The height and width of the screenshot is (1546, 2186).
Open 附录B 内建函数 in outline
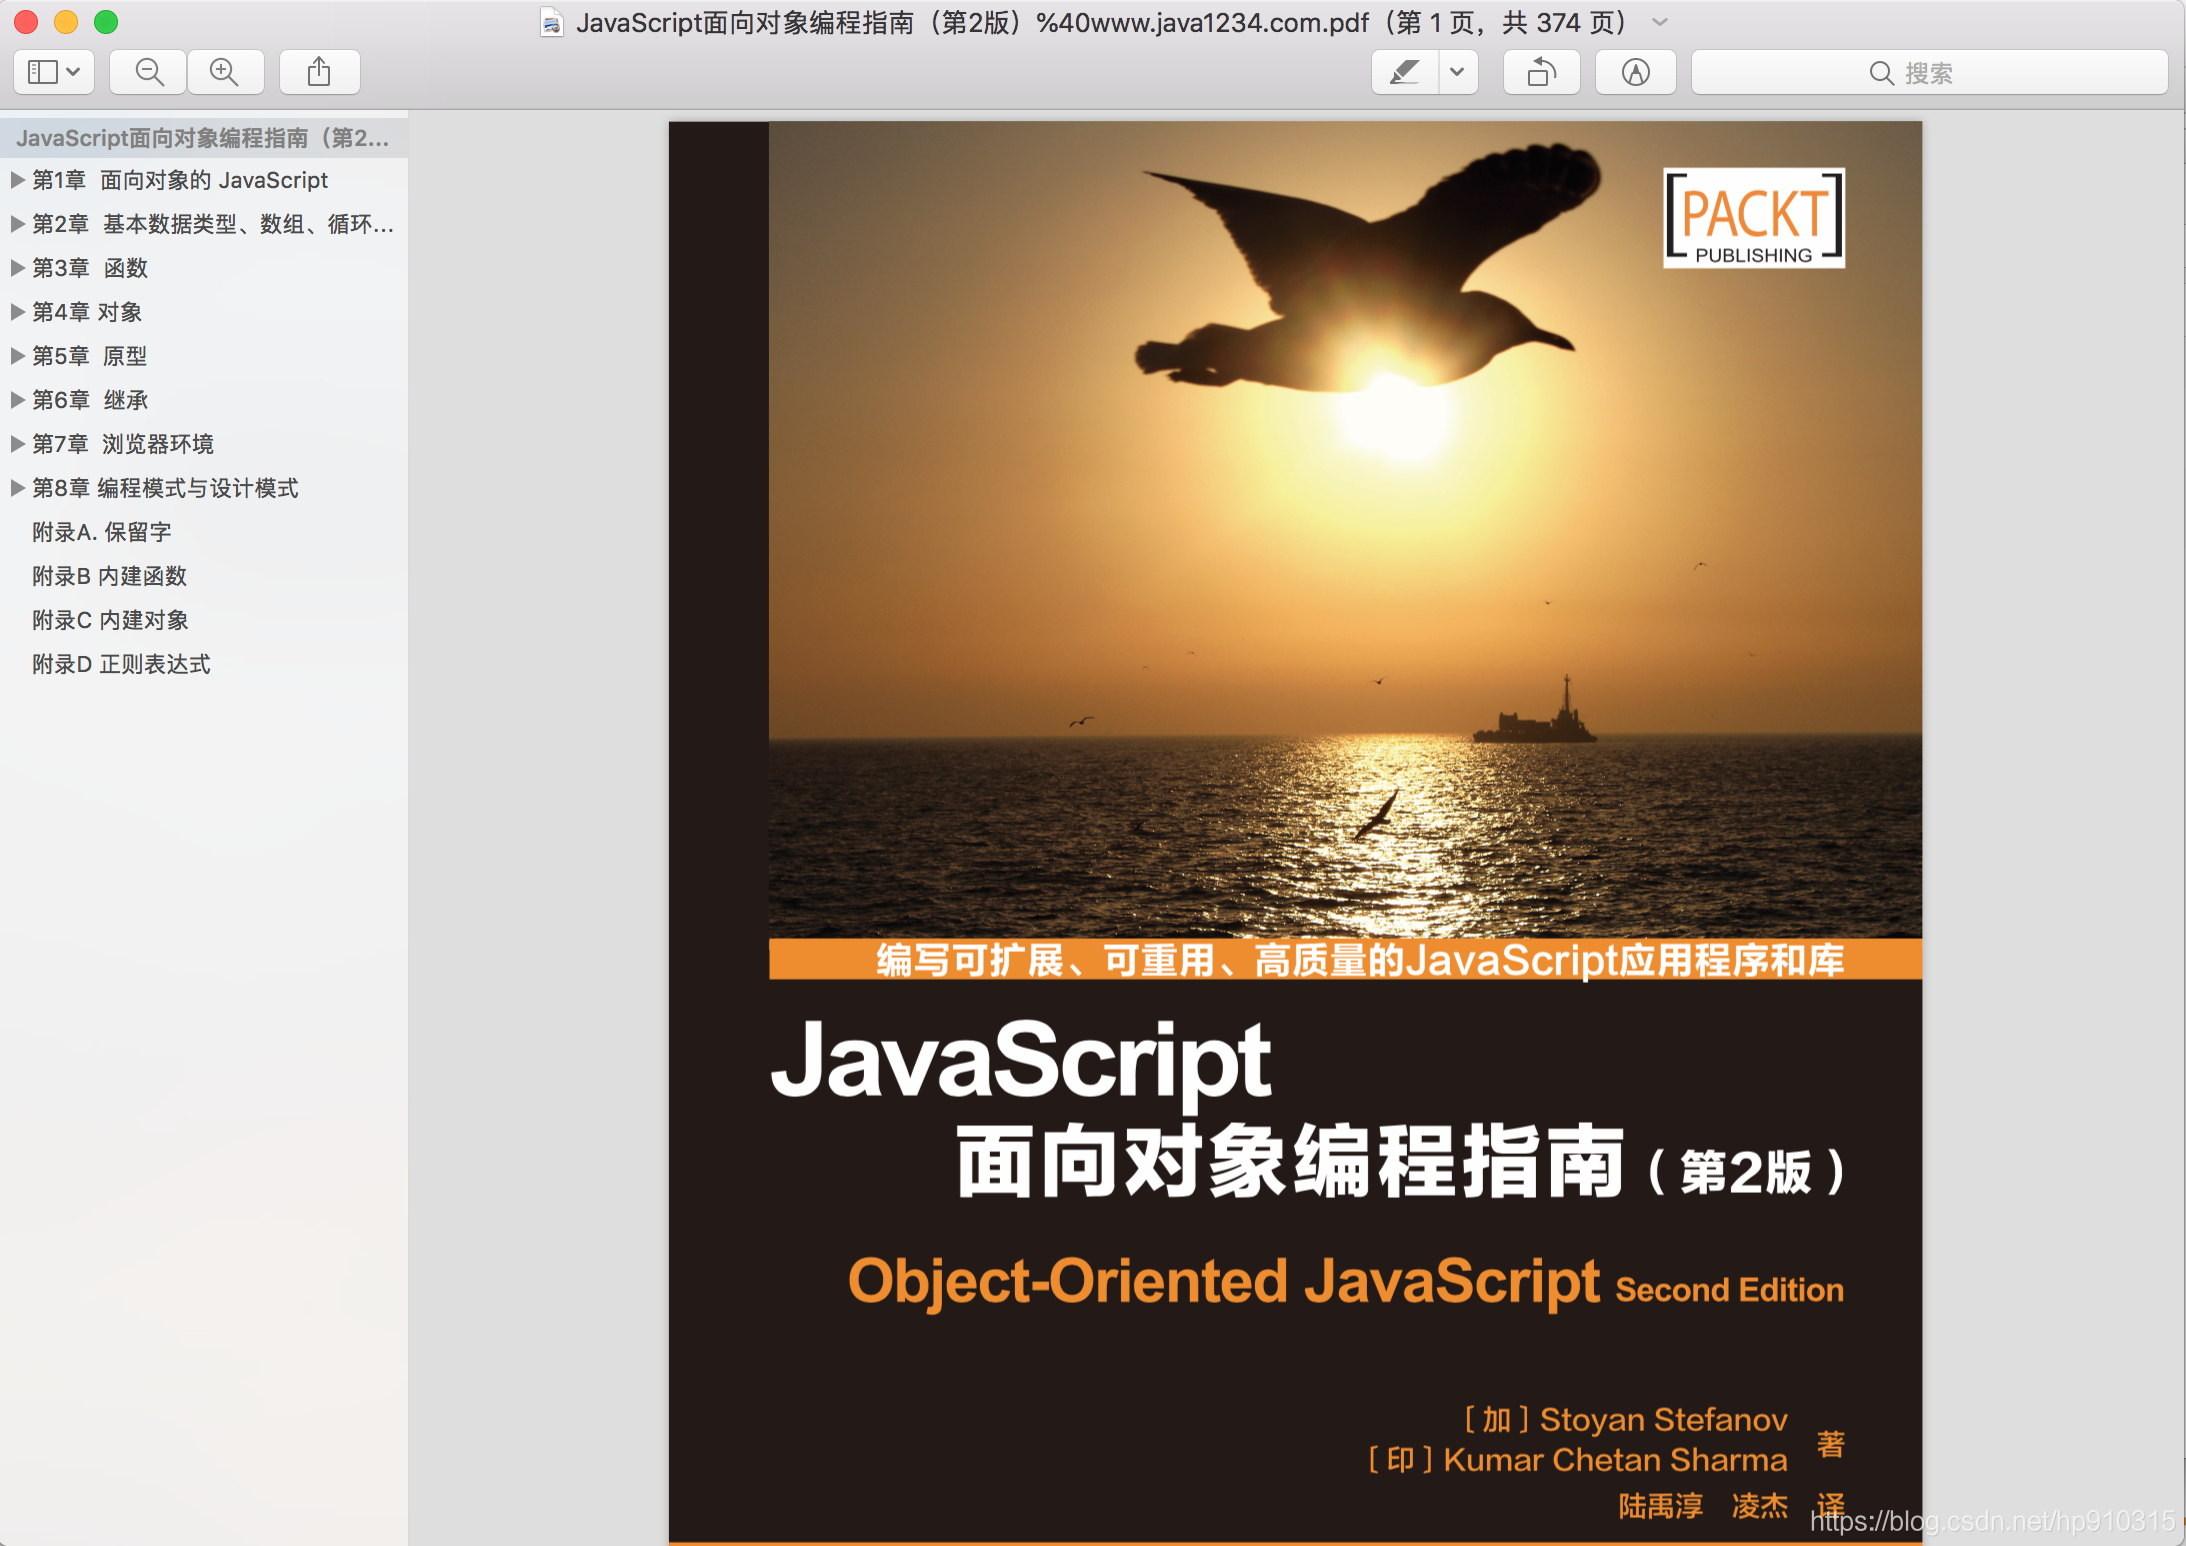(110, 576)
